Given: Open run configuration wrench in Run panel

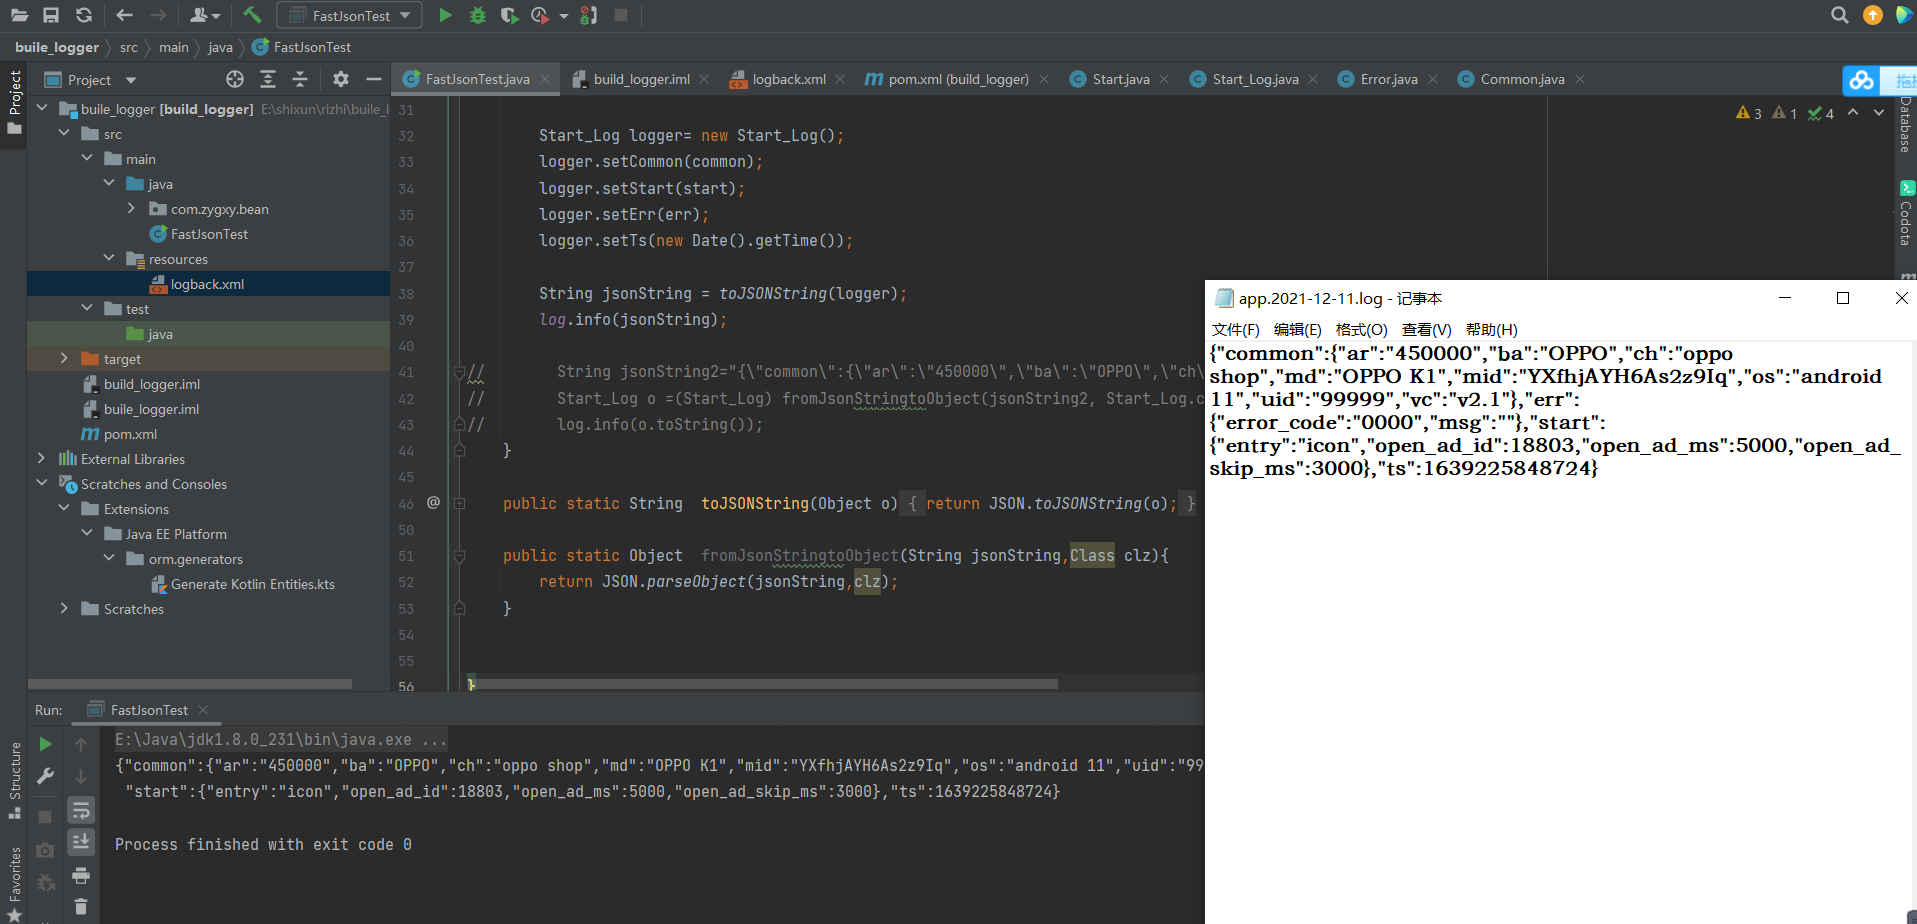Looking at the screenshot, I should [x=45, y=776].
